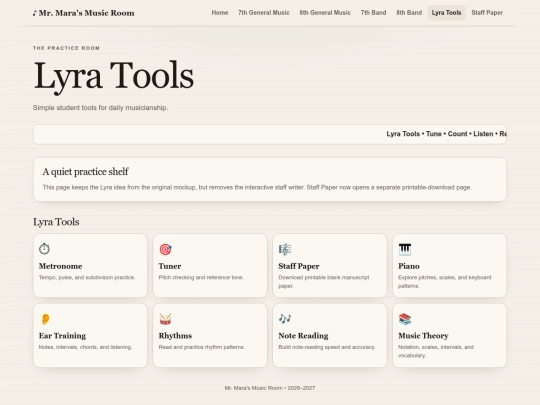Screen dimensions: 540x405
Task: Click the Rhythms drum icon
Action: (165, 319)
